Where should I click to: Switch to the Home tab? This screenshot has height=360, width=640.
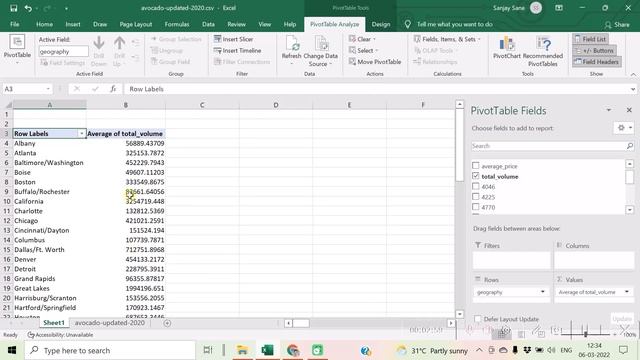pos(44,24)
